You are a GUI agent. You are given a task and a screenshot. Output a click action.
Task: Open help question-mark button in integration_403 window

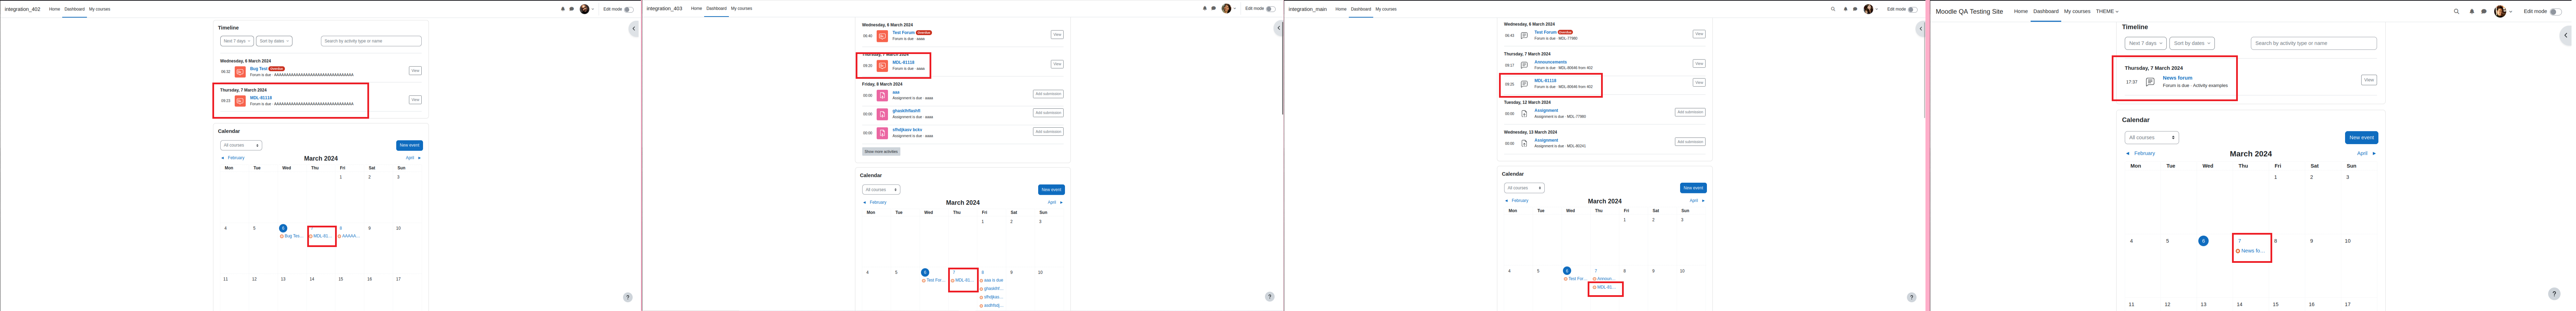click(1270, 297)
